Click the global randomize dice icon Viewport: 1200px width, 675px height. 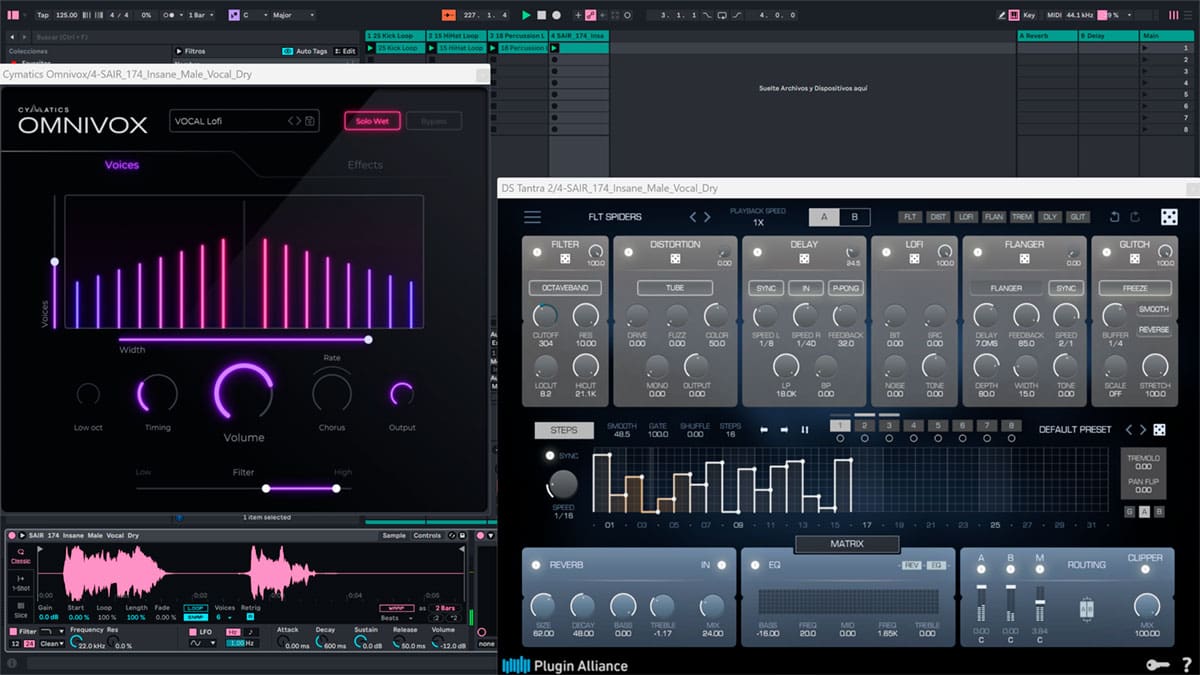[x=1168, y=217]
